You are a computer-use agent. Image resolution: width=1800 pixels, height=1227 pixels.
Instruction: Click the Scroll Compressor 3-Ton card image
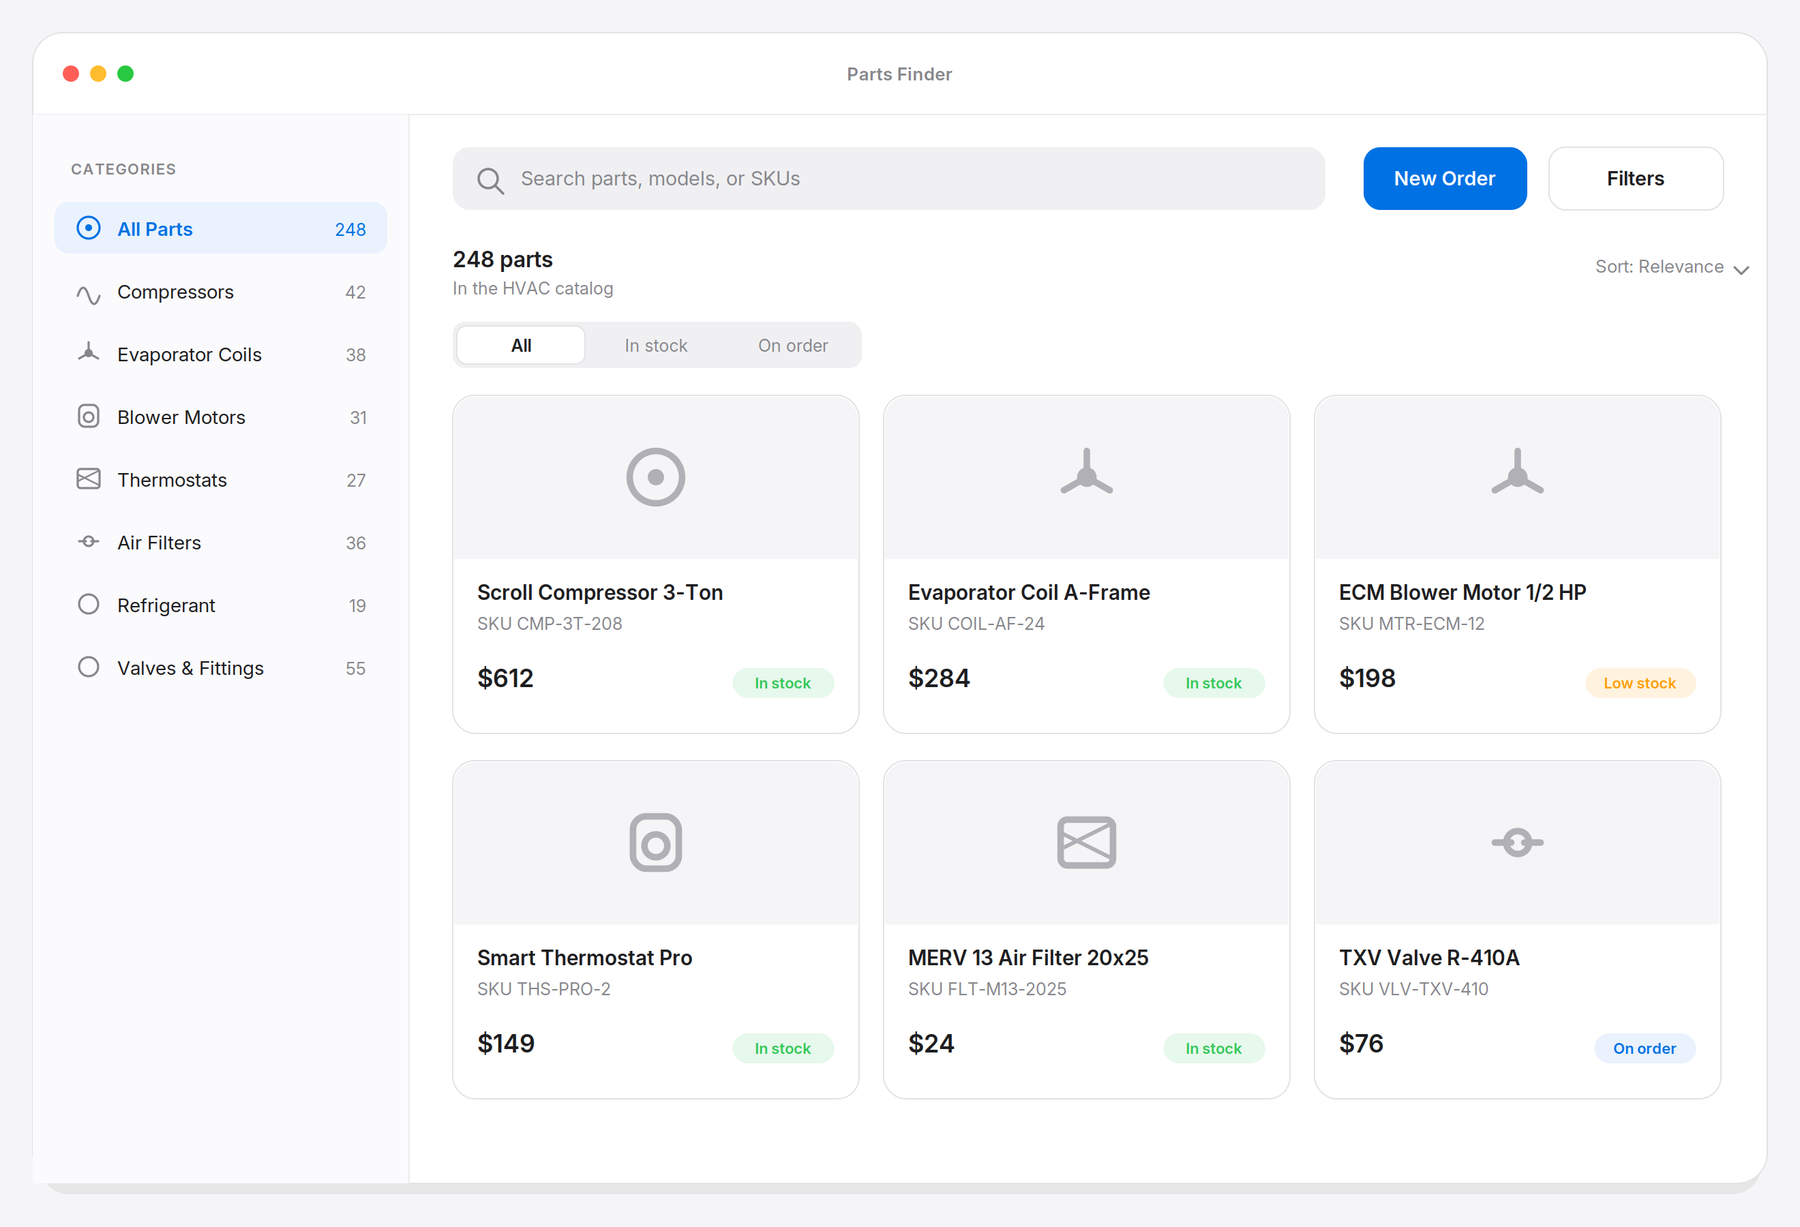click(656, 477)
